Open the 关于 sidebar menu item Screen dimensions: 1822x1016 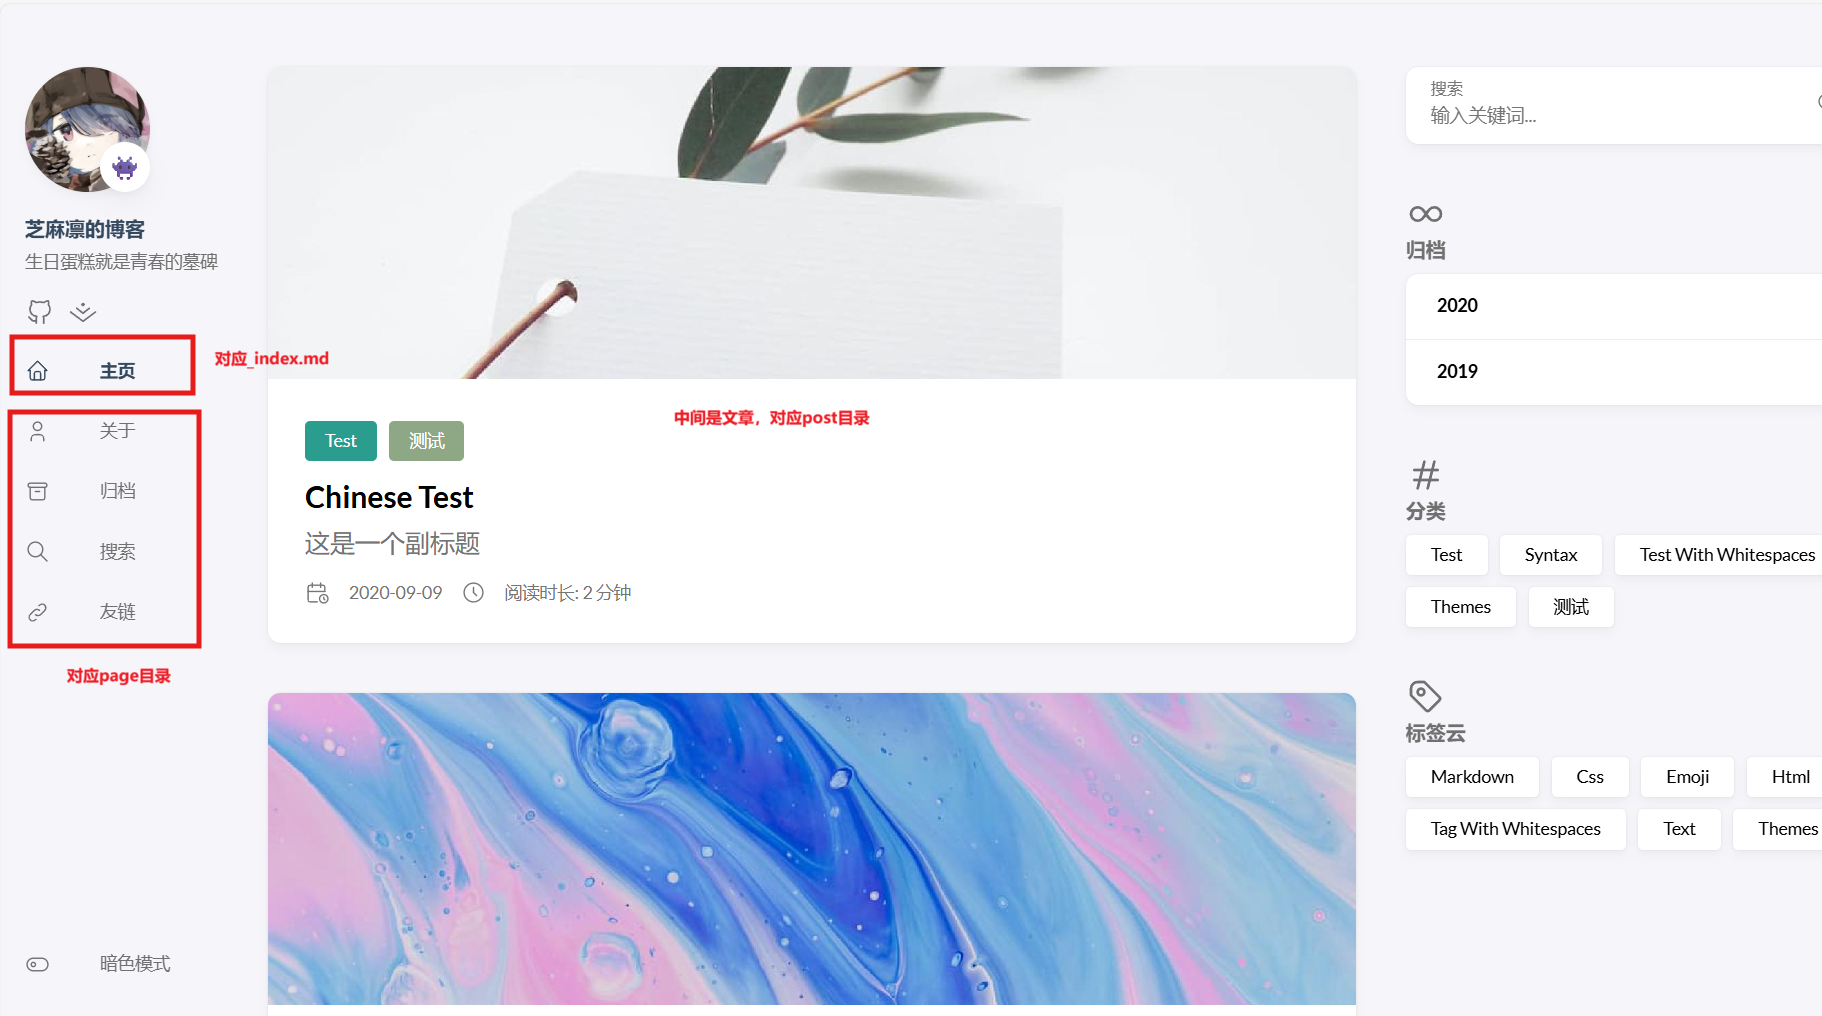point(118,431)
